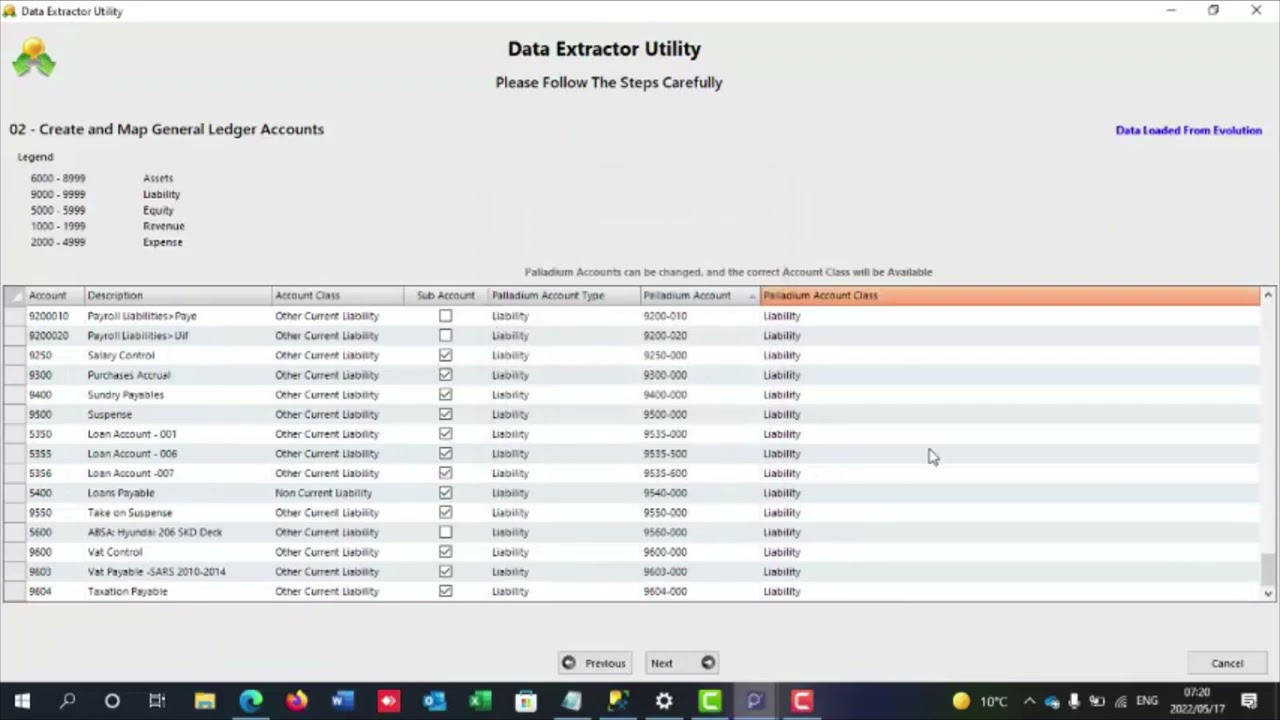Viewport: 1280px width, 720px height.
Task: Uncheck Sub Account for Salary Control
Action: point(446,355)
